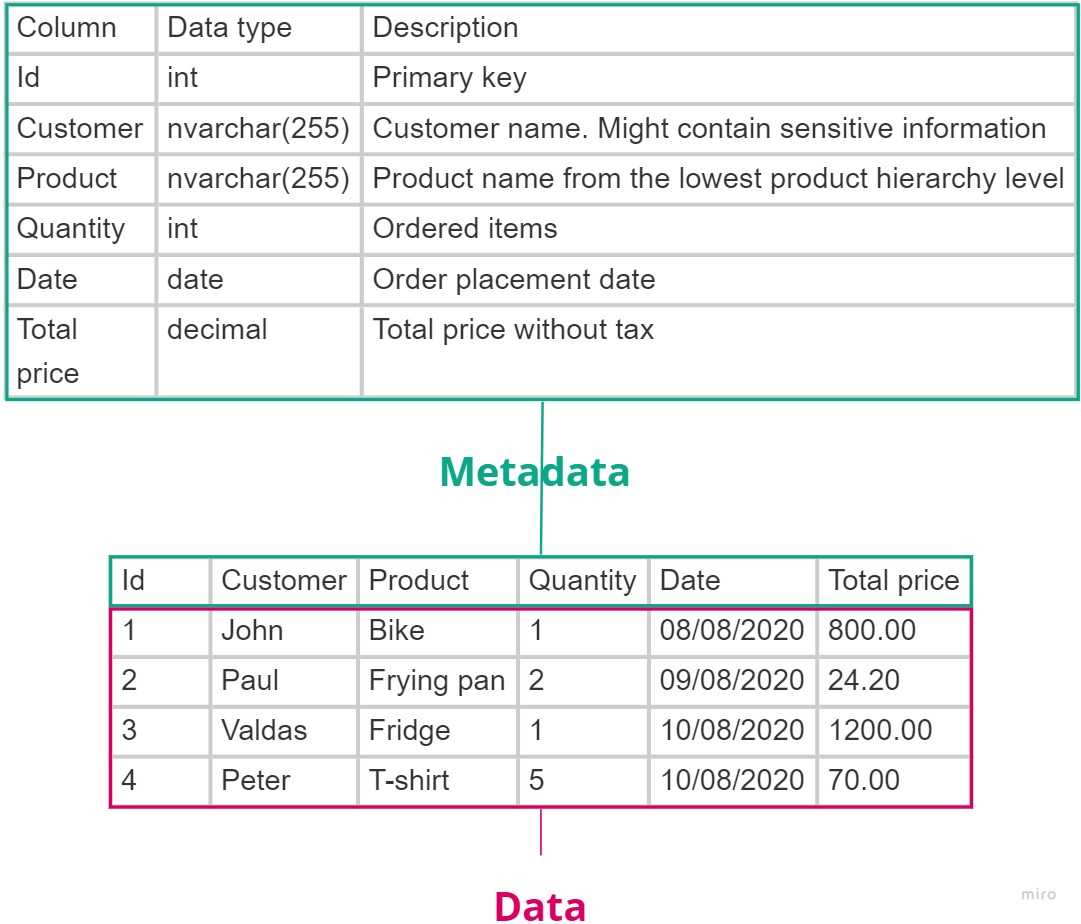Select the Description header cell
Screen dimensions: 1081x924
(718, 28)
